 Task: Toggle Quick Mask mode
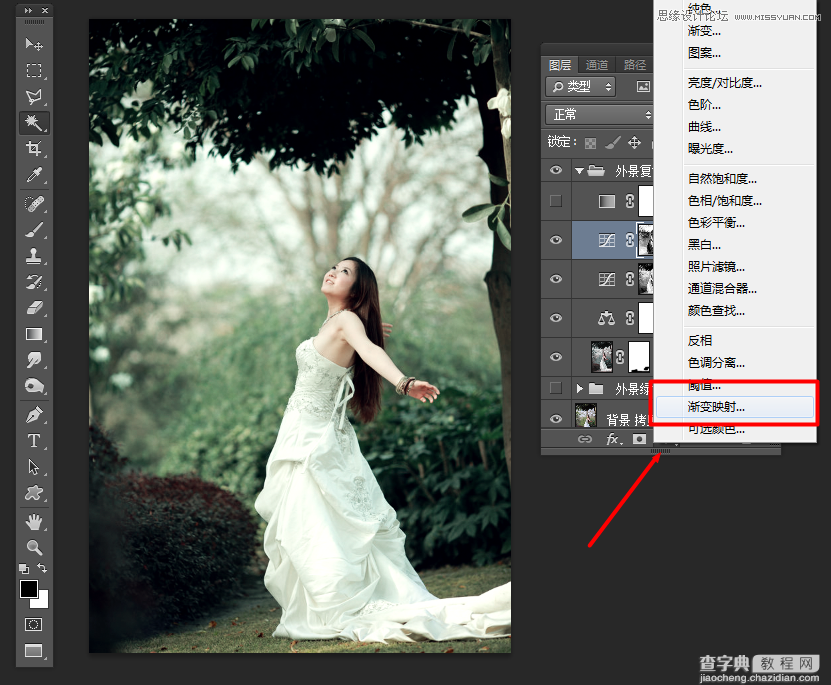33,624
